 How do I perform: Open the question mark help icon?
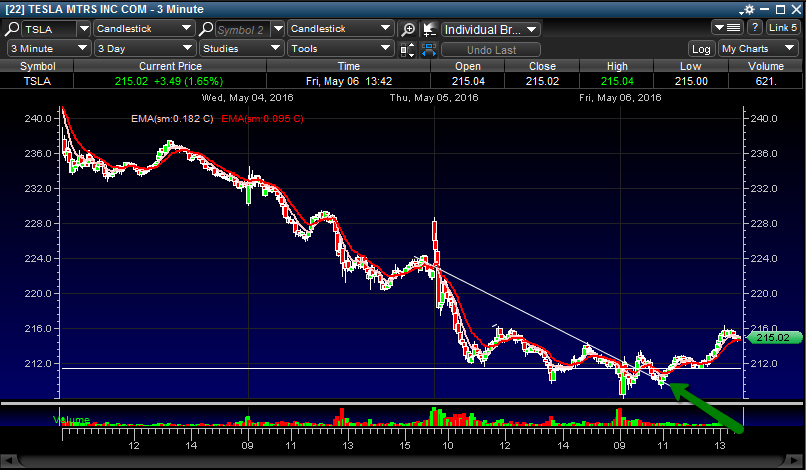tap(755, 28)
